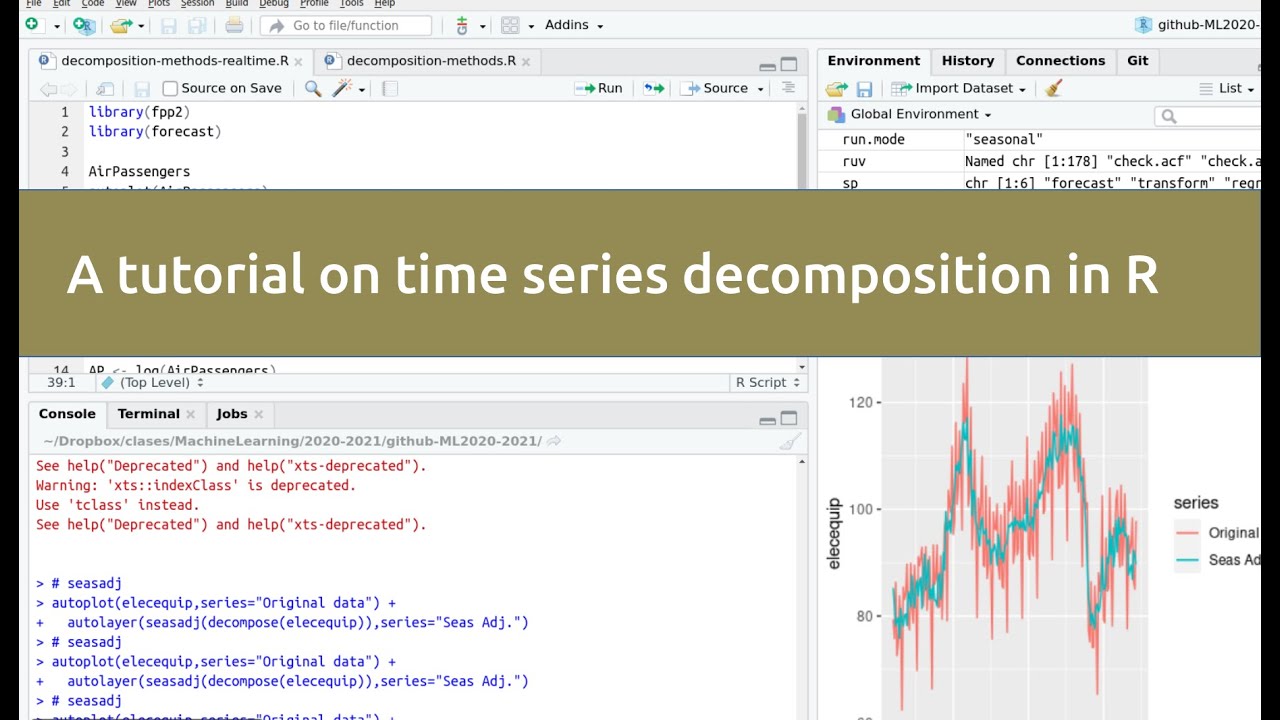Switch to the Connections tab
The image size is (1280, 720).
[x=1061, y=61]
